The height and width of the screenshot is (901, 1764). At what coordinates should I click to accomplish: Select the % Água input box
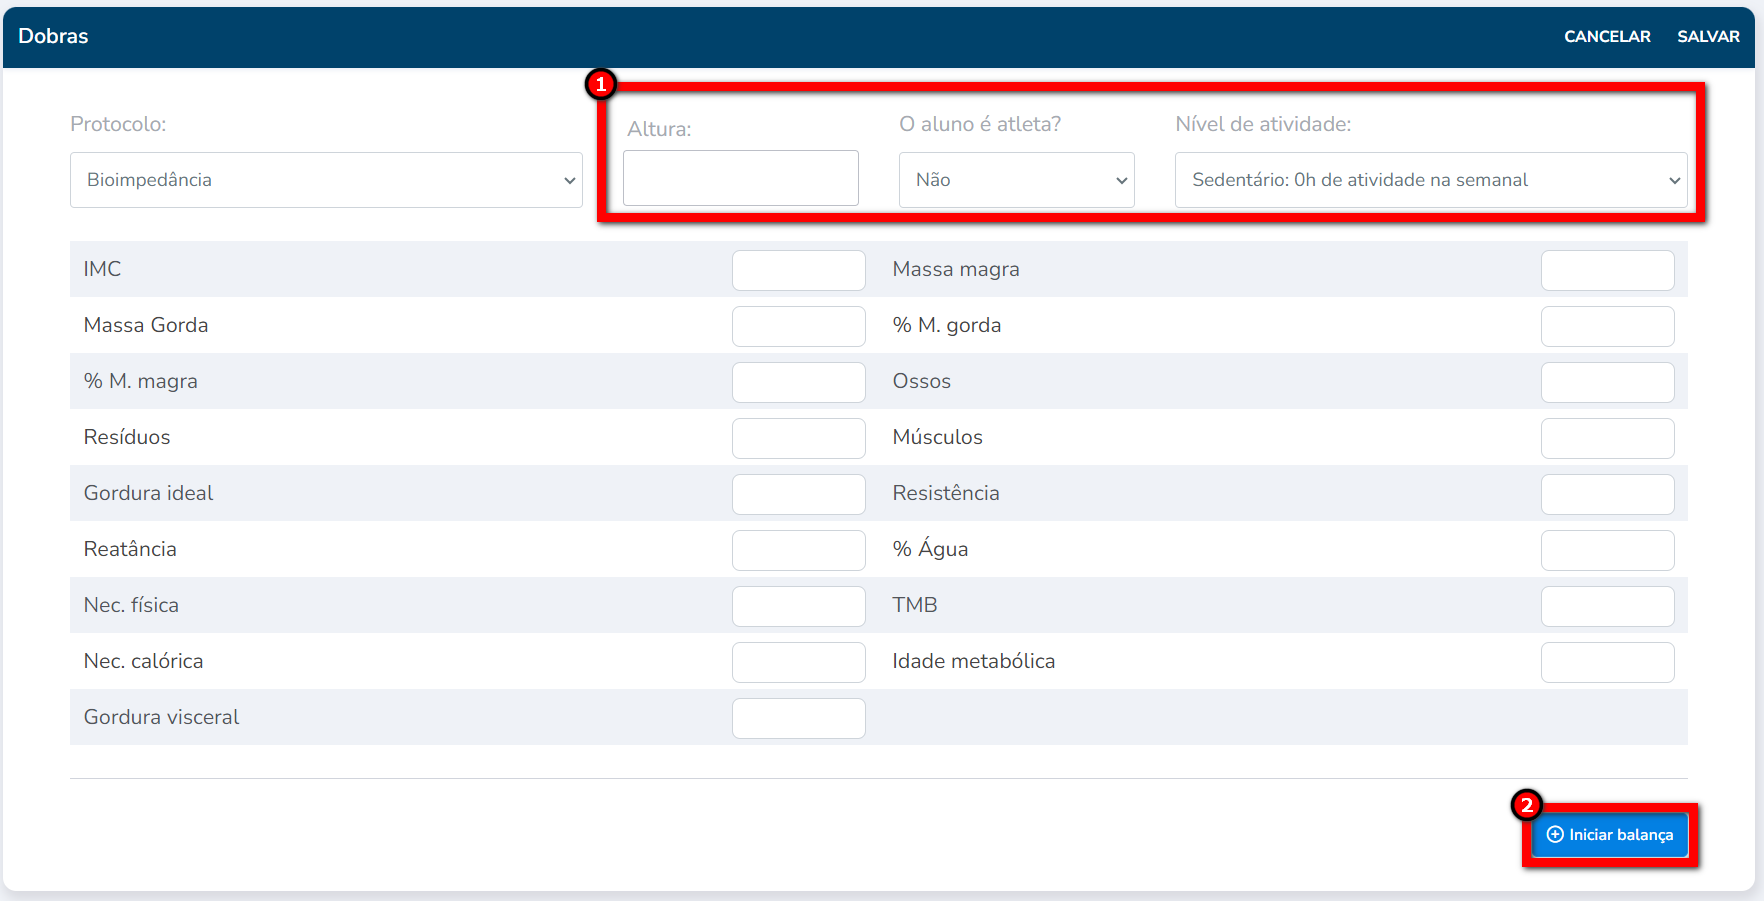(x=1607, y=550)
